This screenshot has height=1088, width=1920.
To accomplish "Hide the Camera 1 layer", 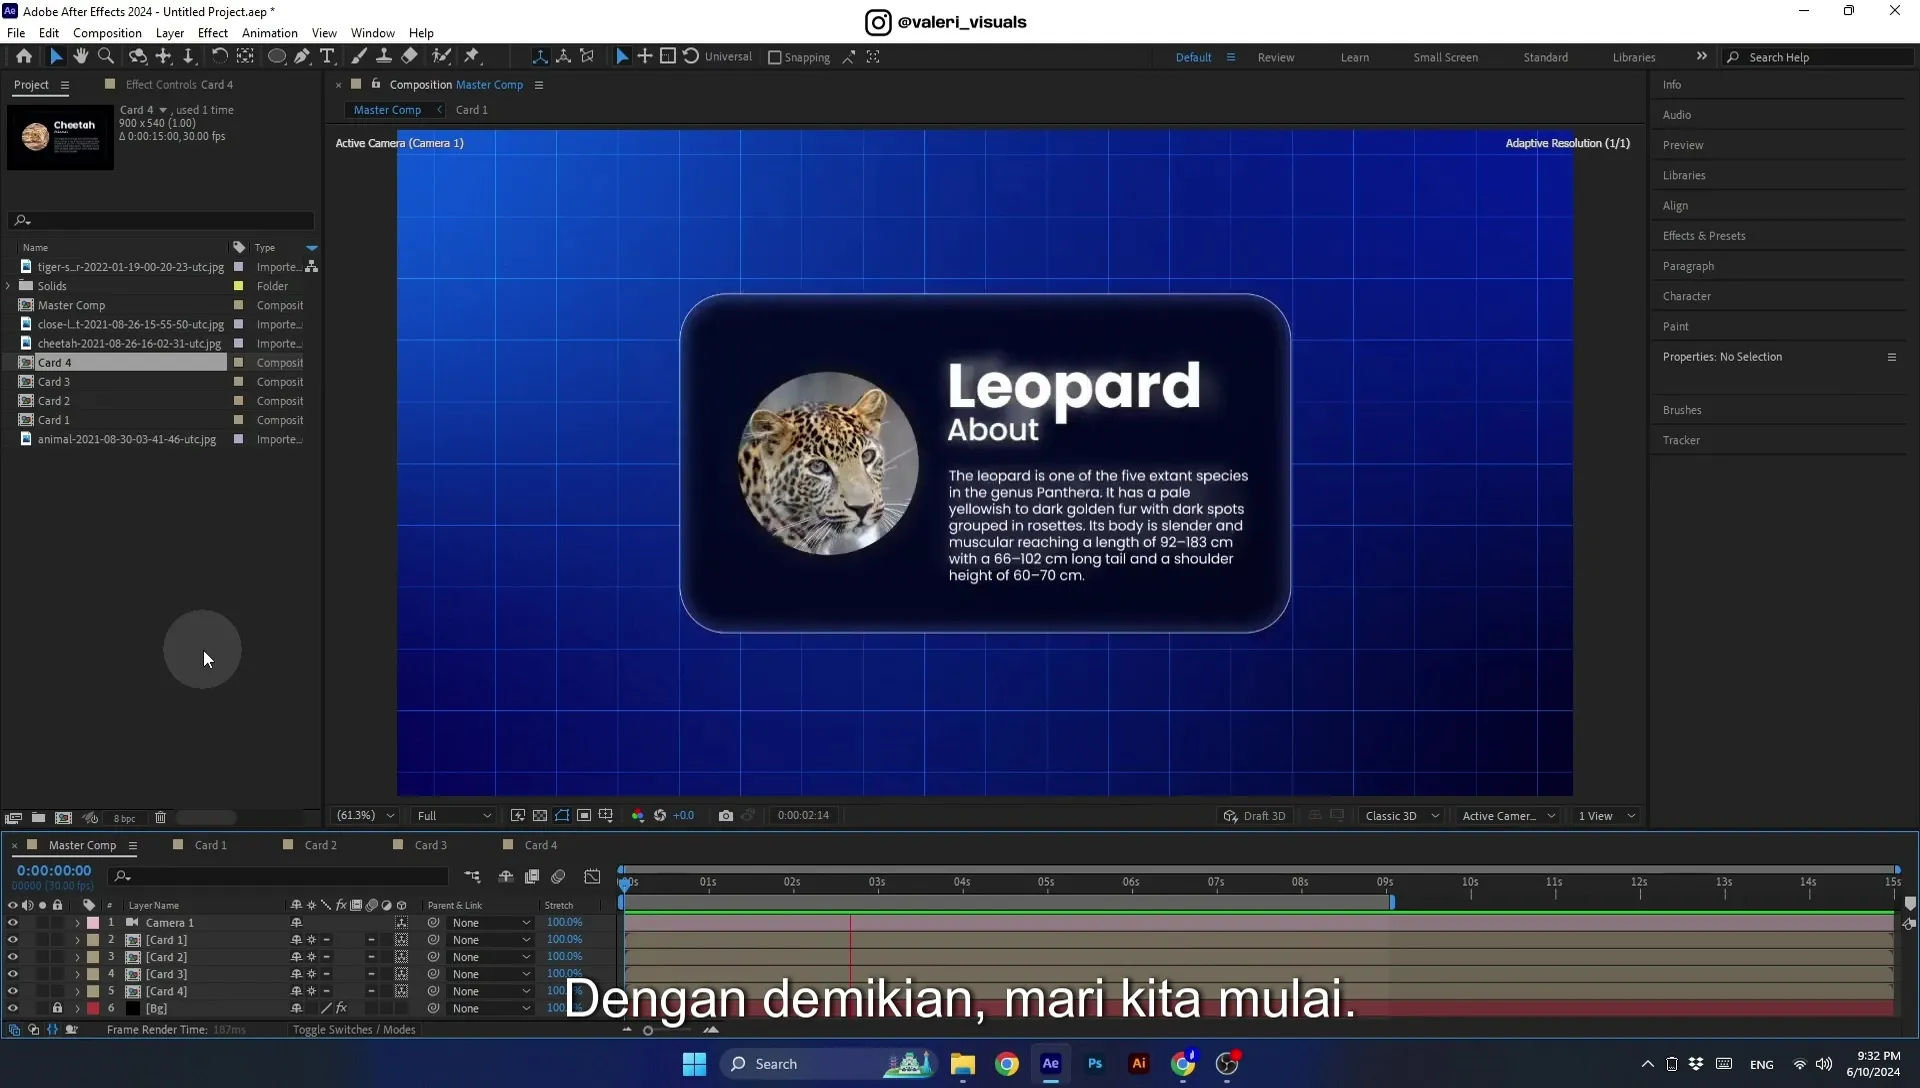I will tap(13, 923).
